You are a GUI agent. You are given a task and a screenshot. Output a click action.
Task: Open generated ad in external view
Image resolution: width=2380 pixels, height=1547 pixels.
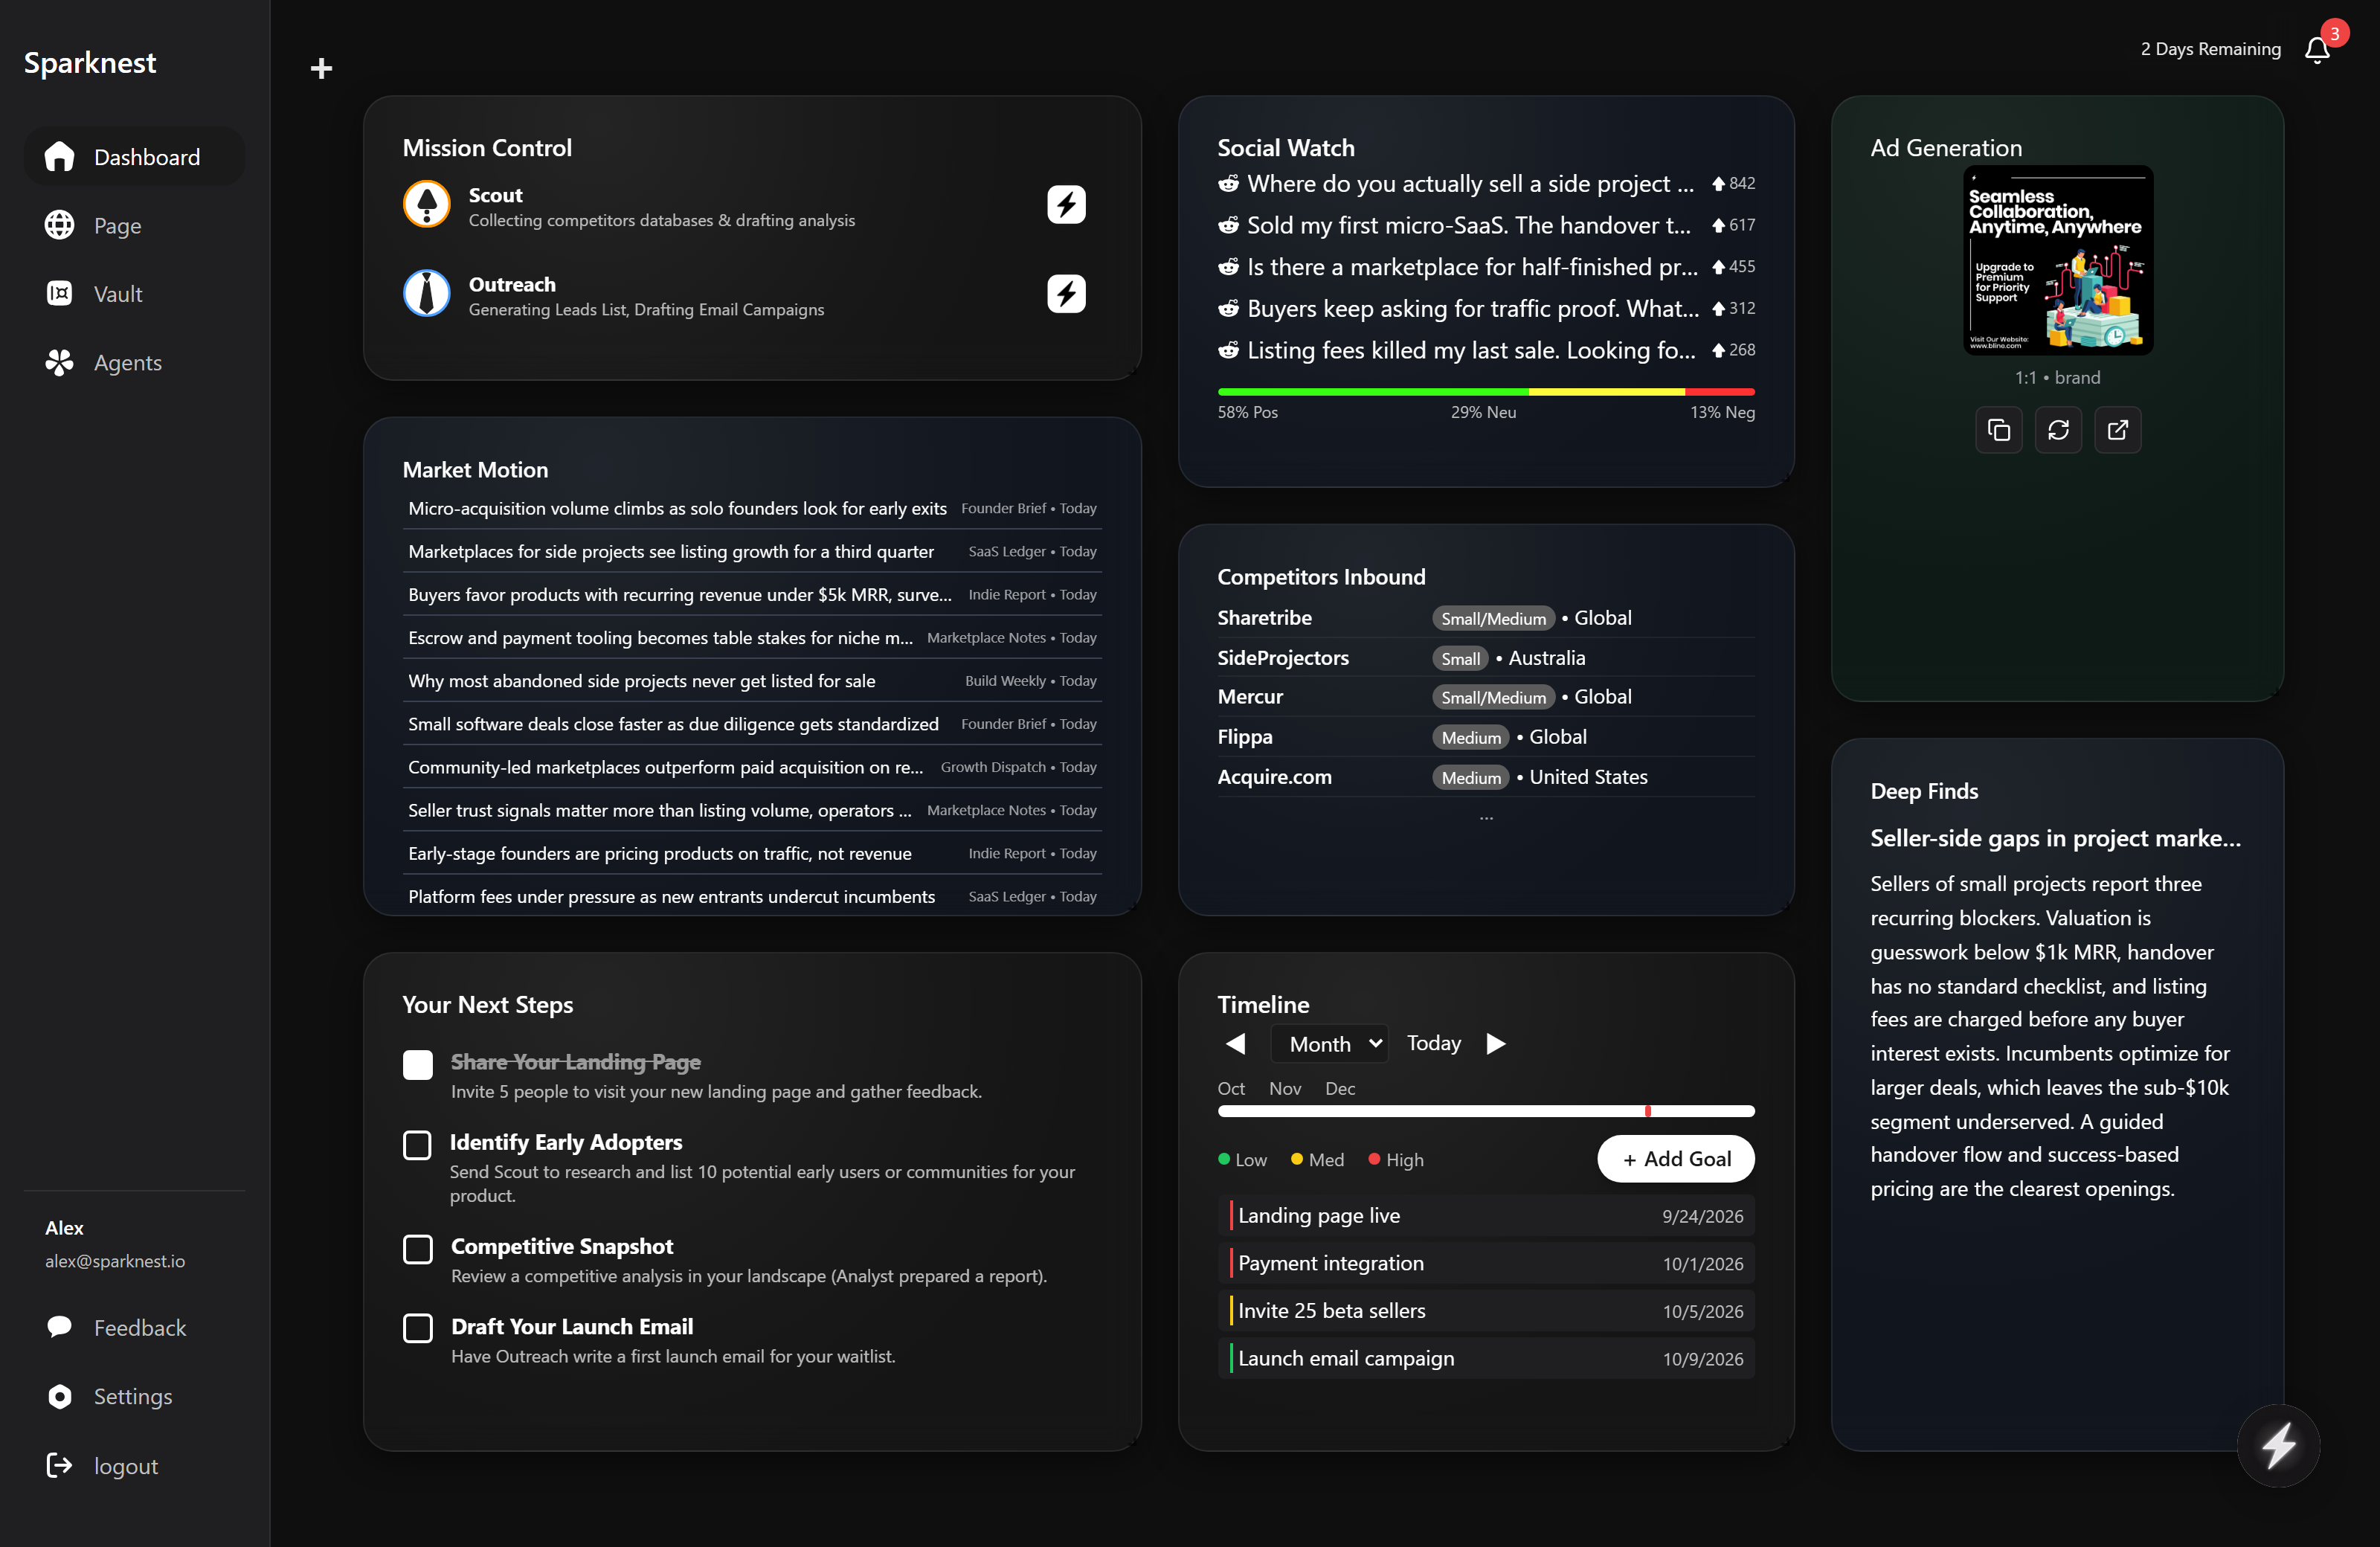point(2118,430)
